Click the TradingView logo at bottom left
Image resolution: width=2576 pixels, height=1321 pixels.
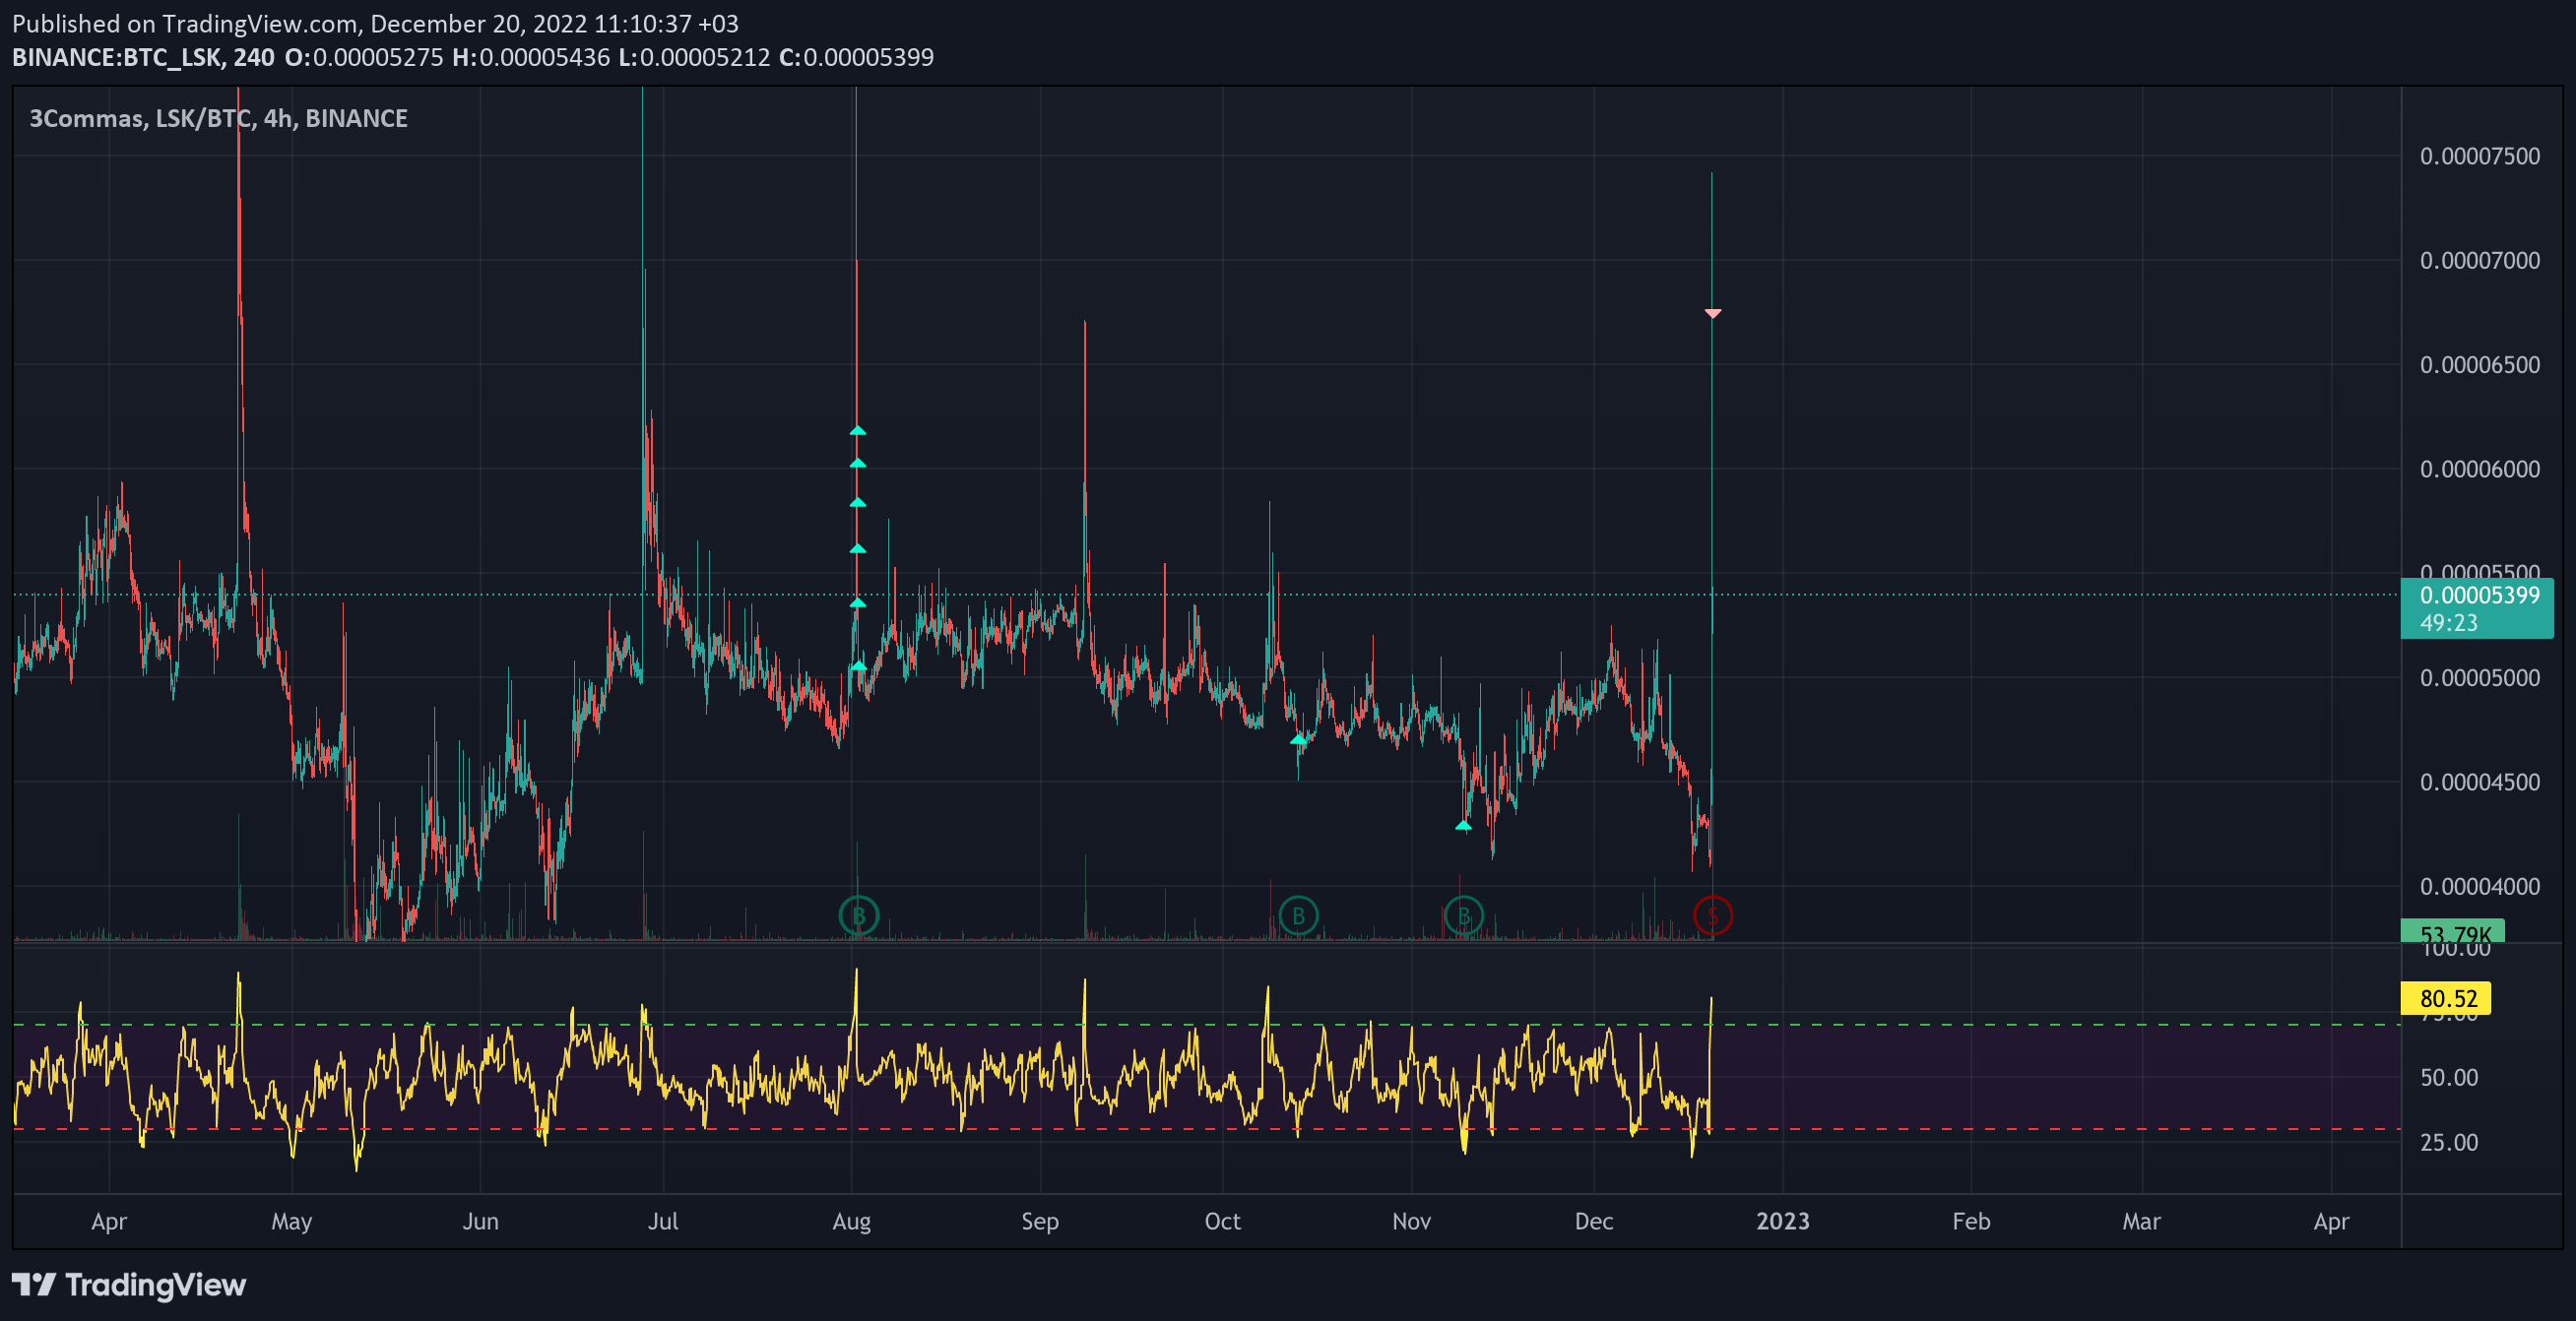click(129, 1284)
